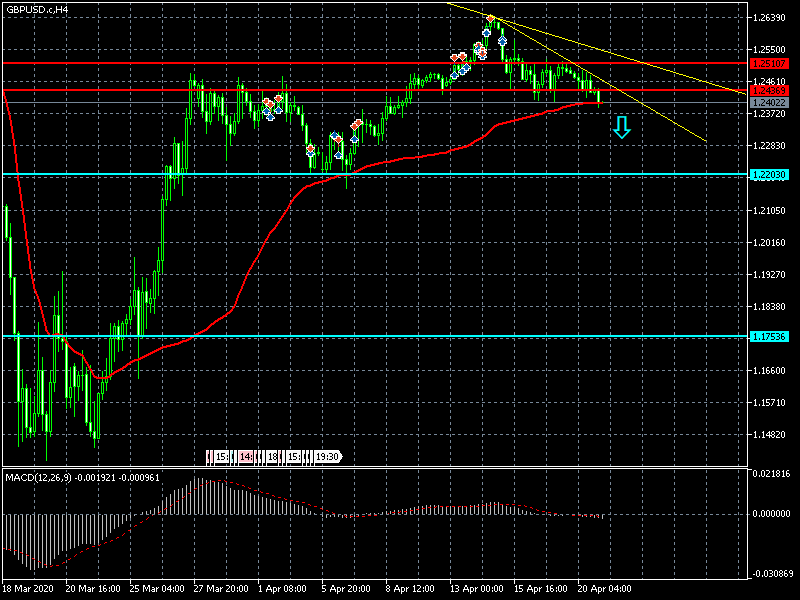Click the 18 Mar 2020 date label
800x600 pixels.
(28, 588)
